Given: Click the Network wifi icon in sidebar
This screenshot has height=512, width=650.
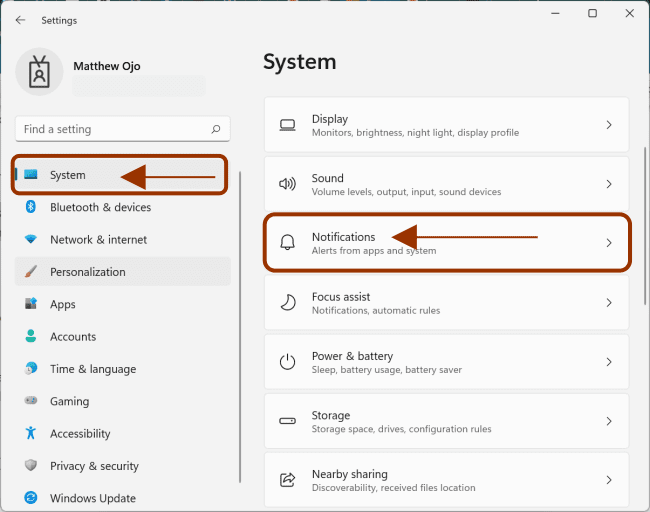Looking at the screenshot, I should click(31, 239).
